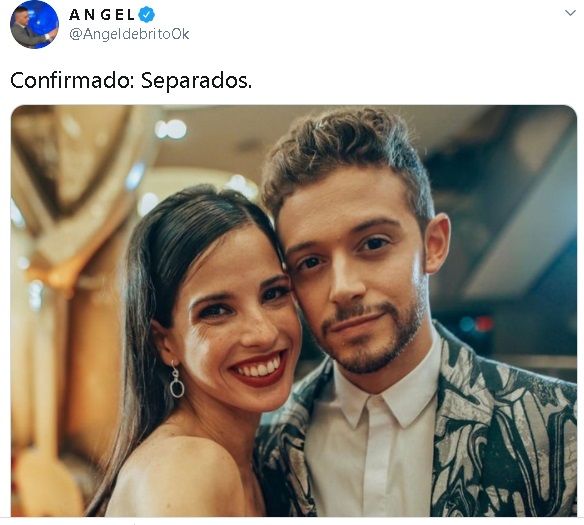Viewport: 584px width, 525px height.
Task: Click the man's curly hair in photo
Action: [x=345, y=153]
